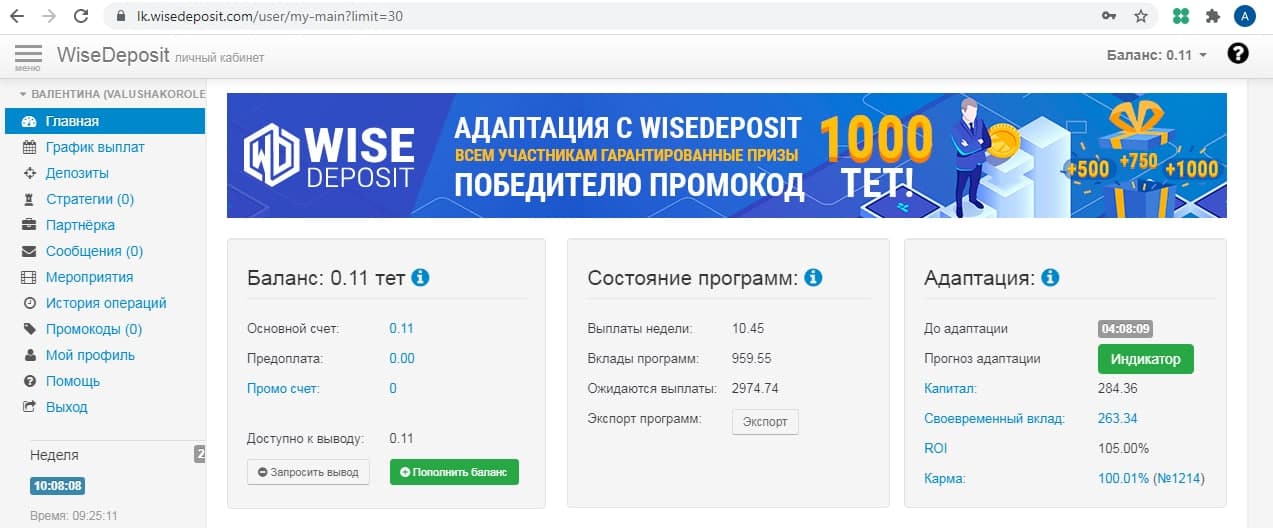The image size is (1273, 528).
Task: Go to Депозиты in the sidebar
Action: 76,173
